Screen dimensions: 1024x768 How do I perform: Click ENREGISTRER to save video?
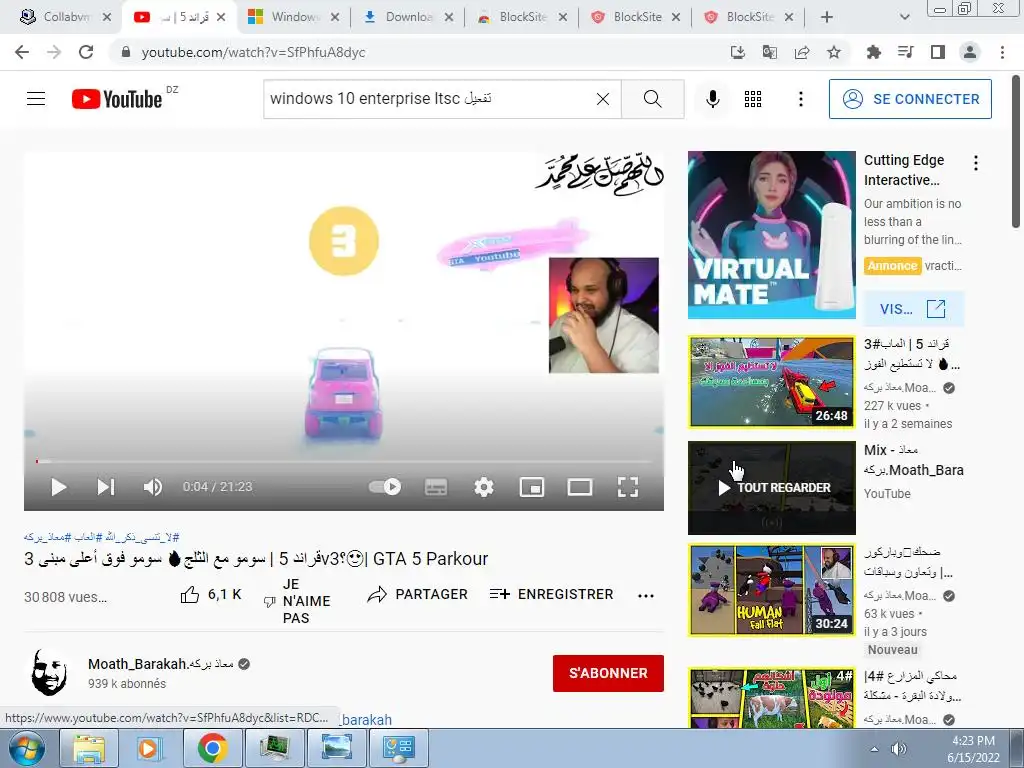552,594
